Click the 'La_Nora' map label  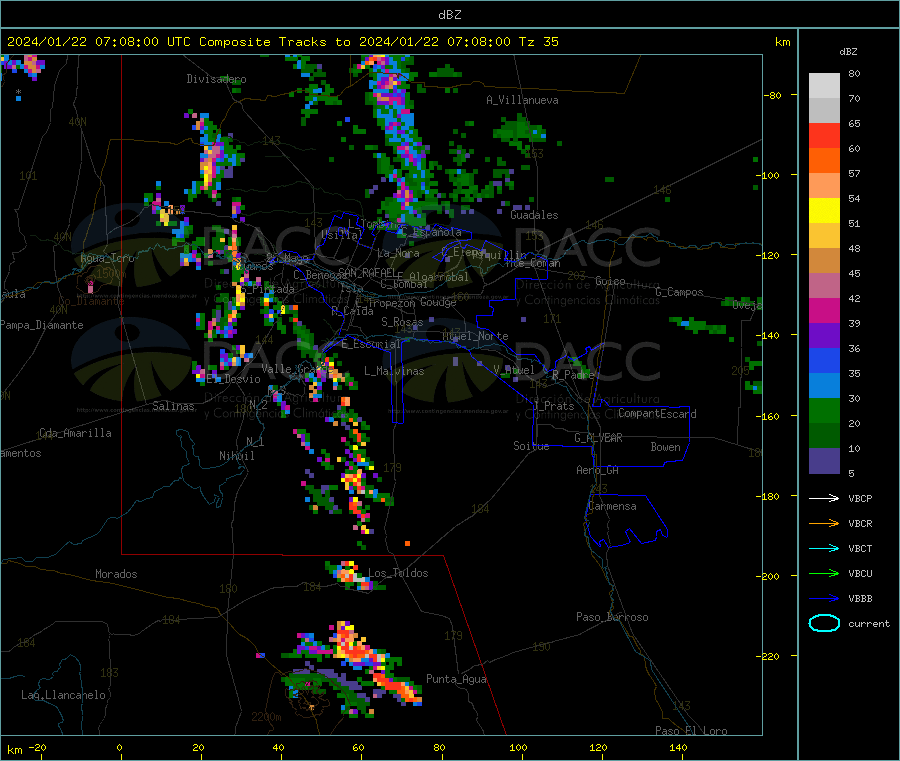coord(398,253)
